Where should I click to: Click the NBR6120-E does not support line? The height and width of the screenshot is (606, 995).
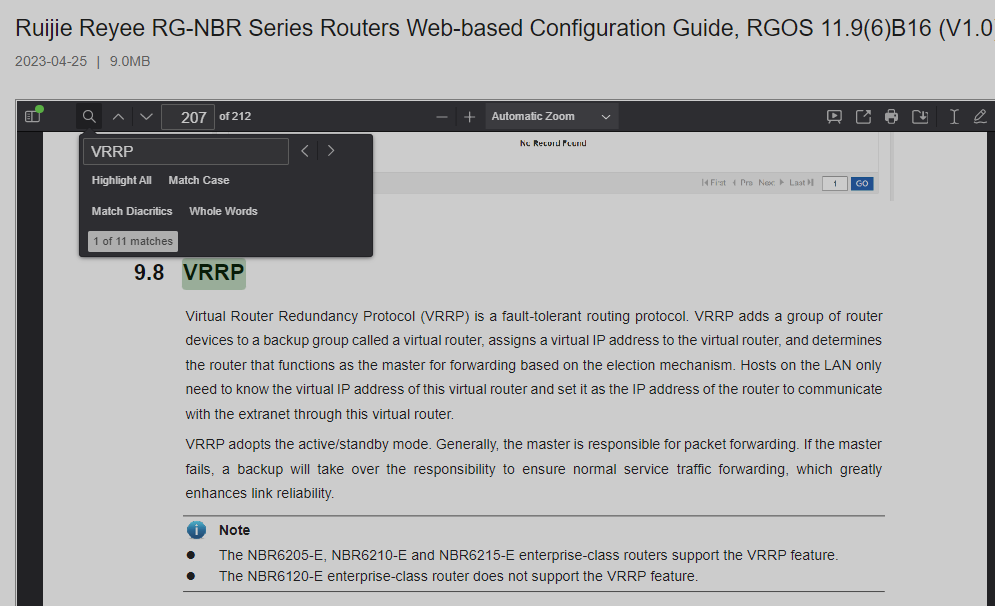click(458, 576)
